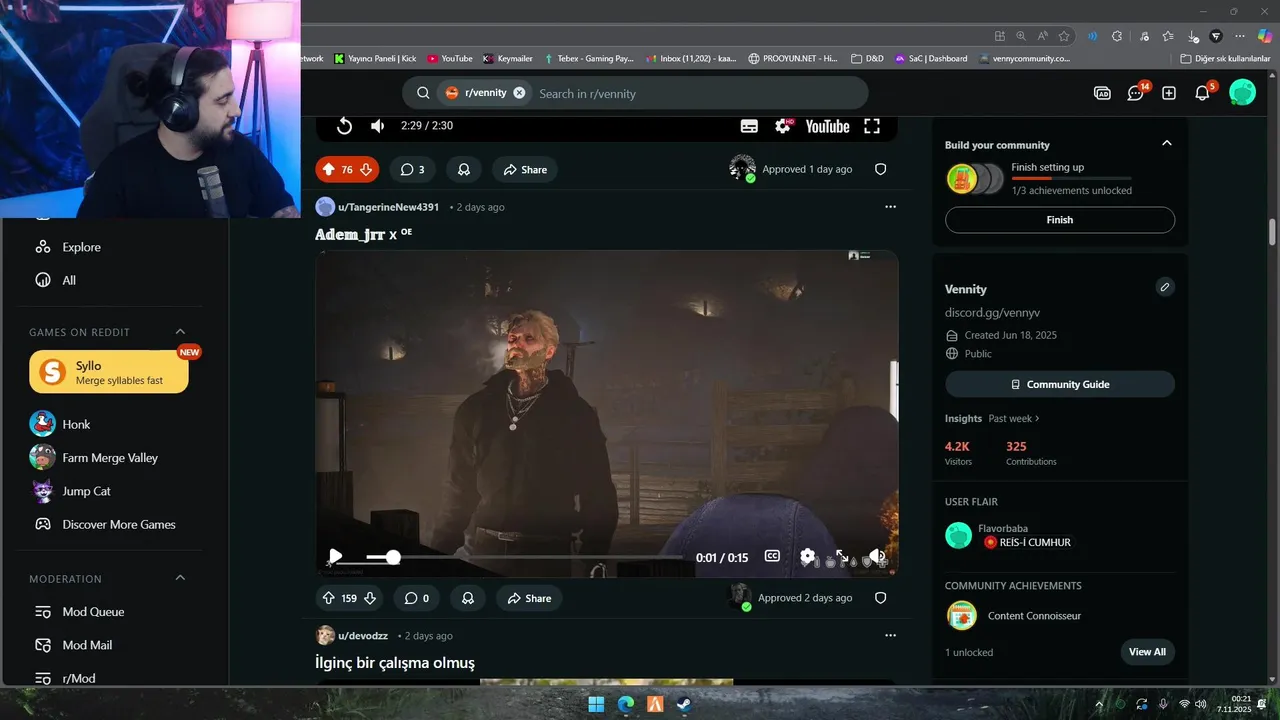Open the Windows Start menu
The image size is (1280, 720).
596,704
